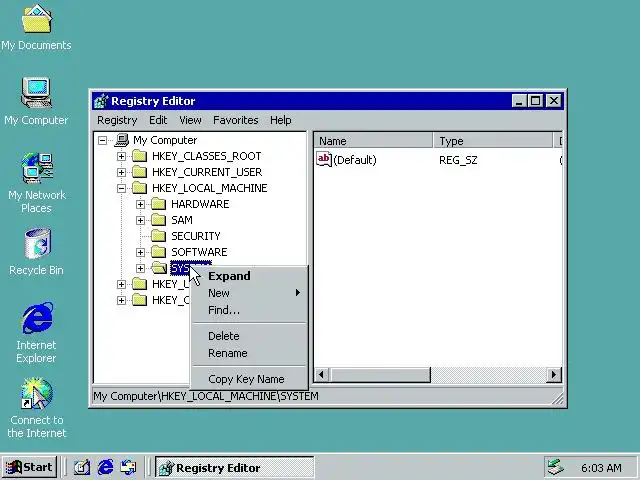Select the SOFTWARE key label
This screenshot has height=480, width=640.
pos(199,252)
